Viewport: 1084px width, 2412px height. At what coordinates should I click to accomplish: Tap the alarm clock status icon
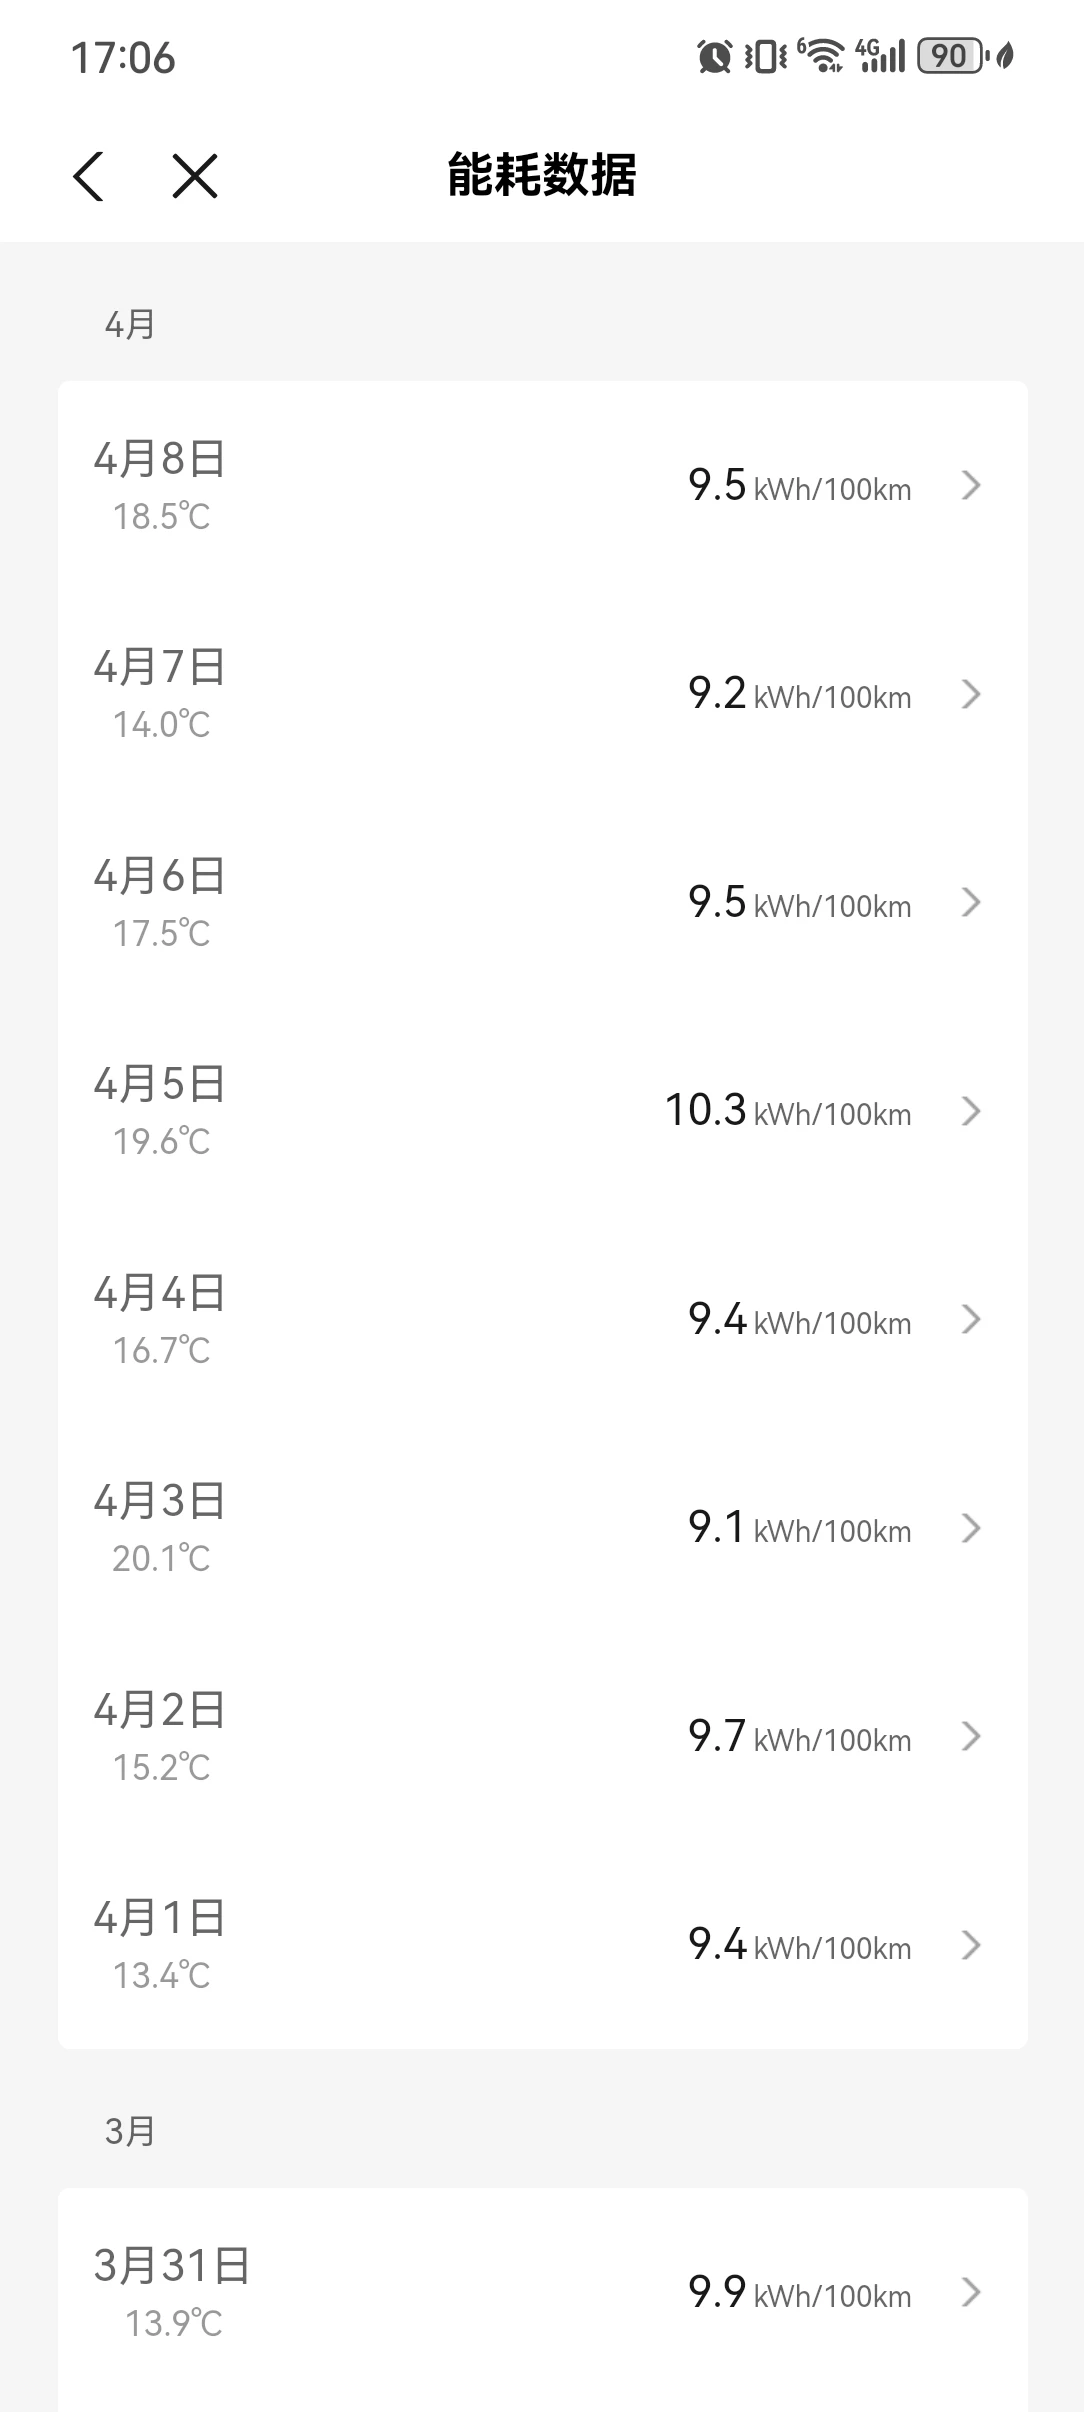point(714,57)
